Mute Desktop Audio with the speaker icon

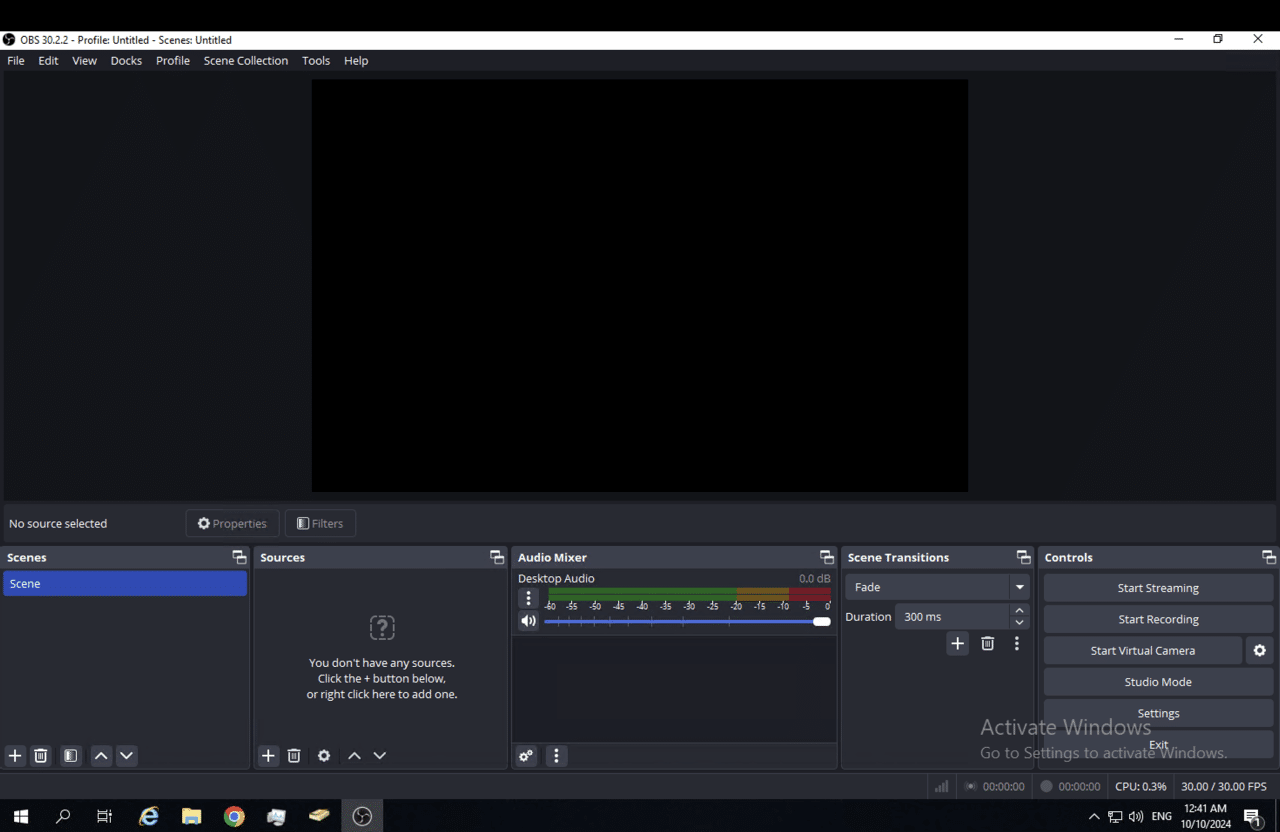[x=528, y=620]
